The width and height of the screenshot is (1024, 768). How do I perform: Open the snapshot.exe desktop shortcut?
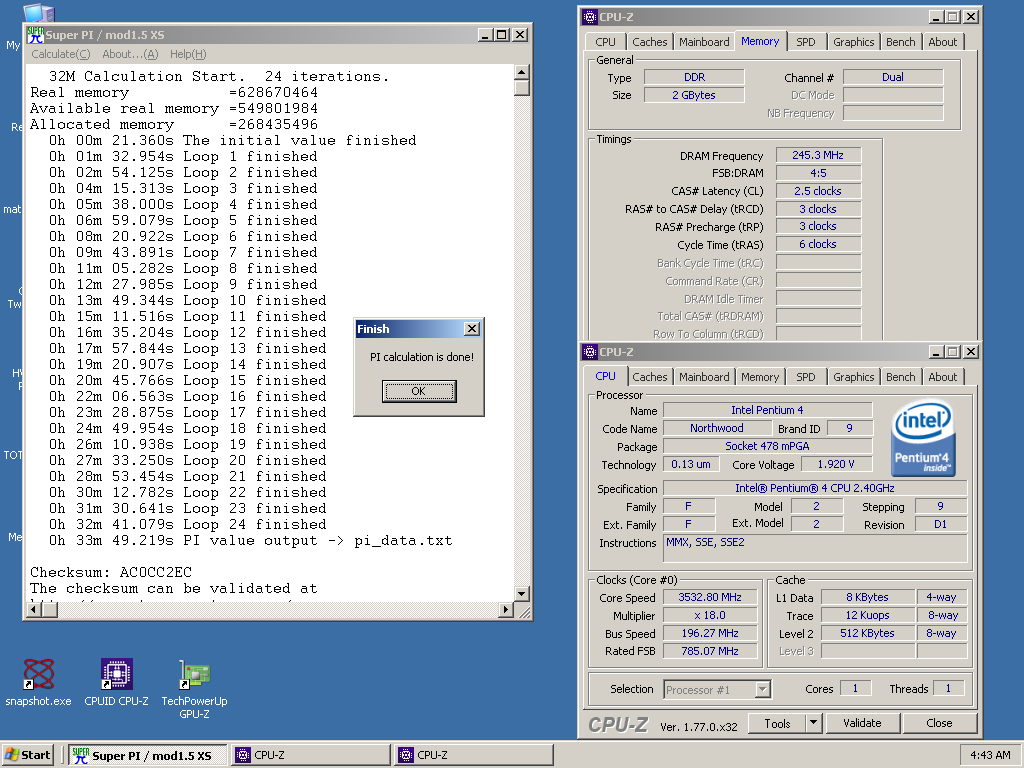(x=39, y=682)
